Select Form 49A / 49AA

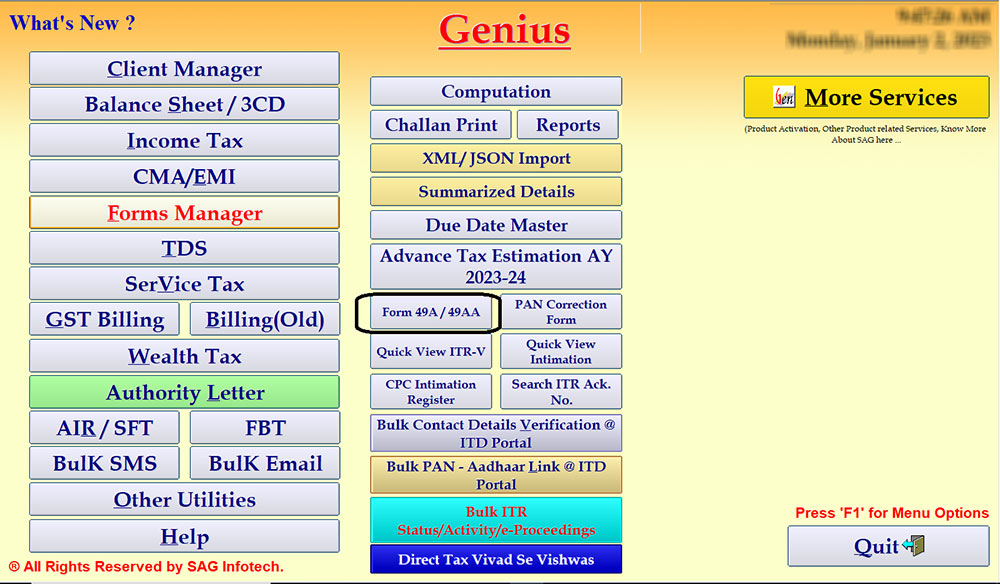429,312
